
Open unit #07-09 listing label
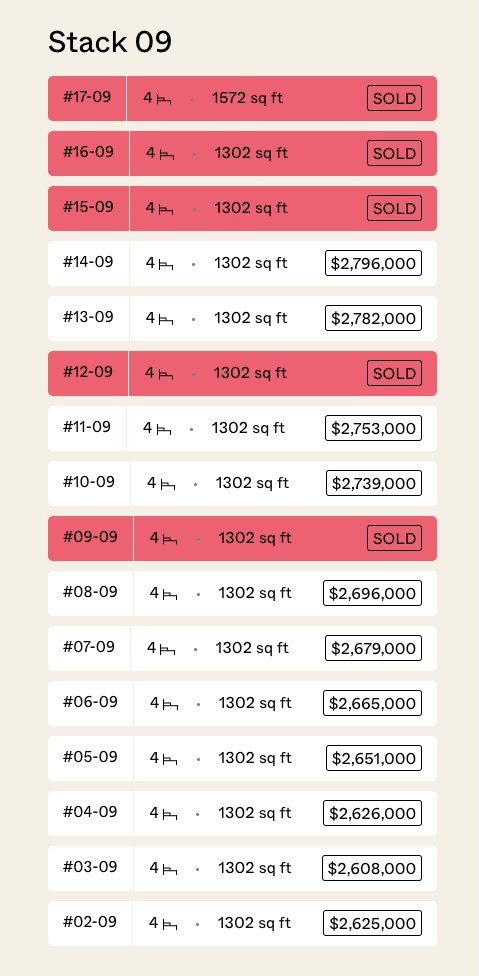click(89, 647)
